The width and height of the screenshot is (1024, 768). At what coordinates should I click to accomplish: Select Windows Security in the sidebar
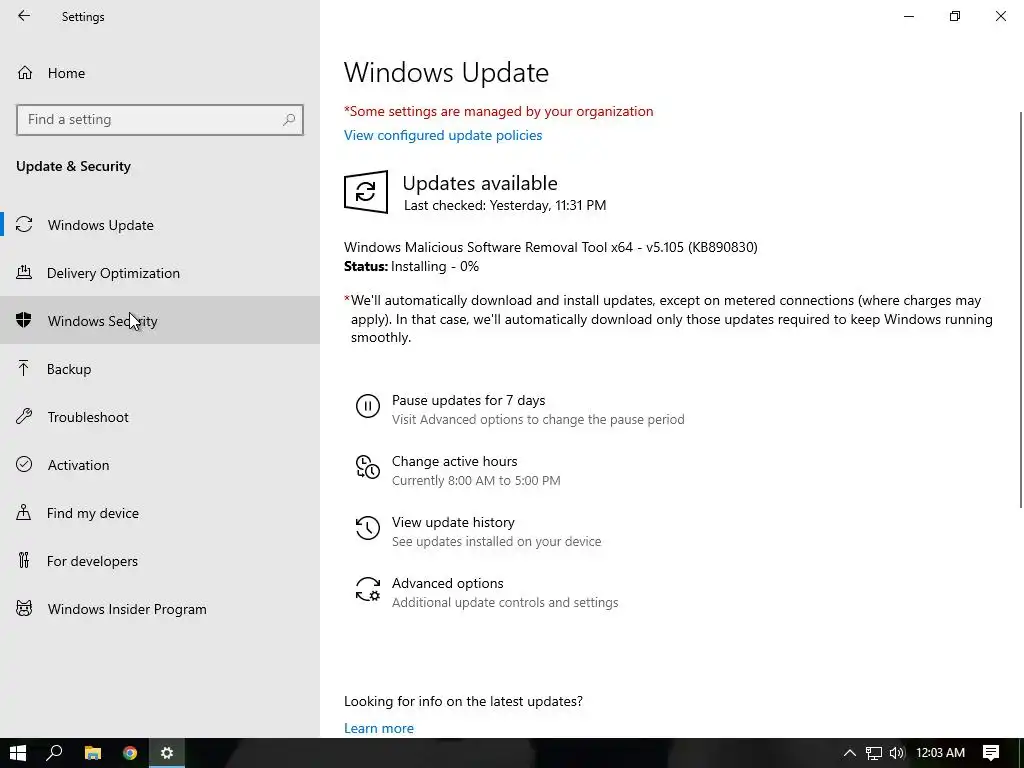(160, 320)
